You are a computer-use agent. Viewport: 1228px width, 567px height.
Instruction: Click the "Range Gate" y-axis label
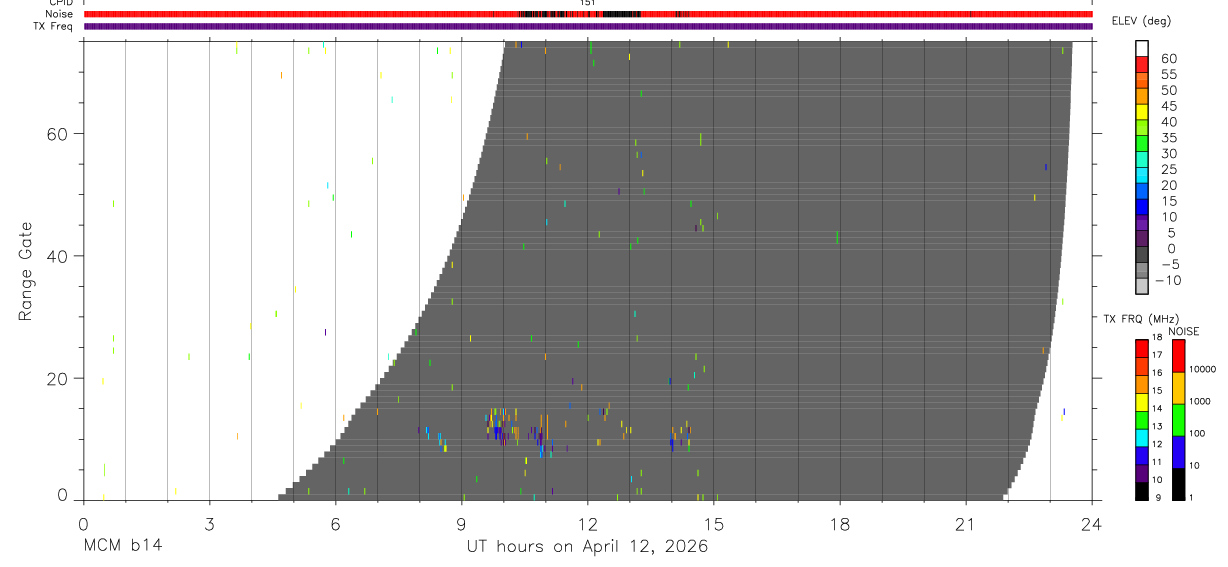pos(25,272)
